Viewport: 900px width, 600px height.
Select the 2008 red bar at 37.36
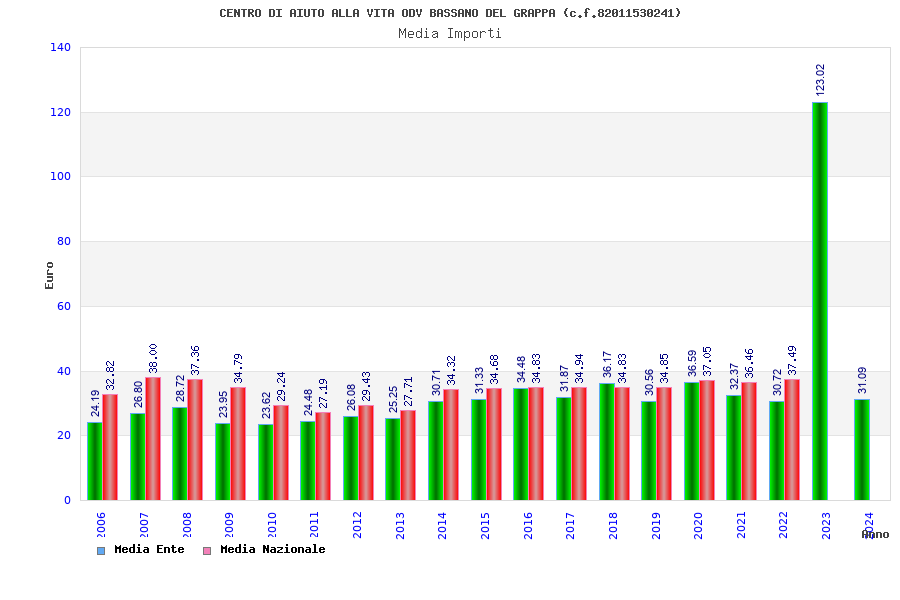(195, 439)
